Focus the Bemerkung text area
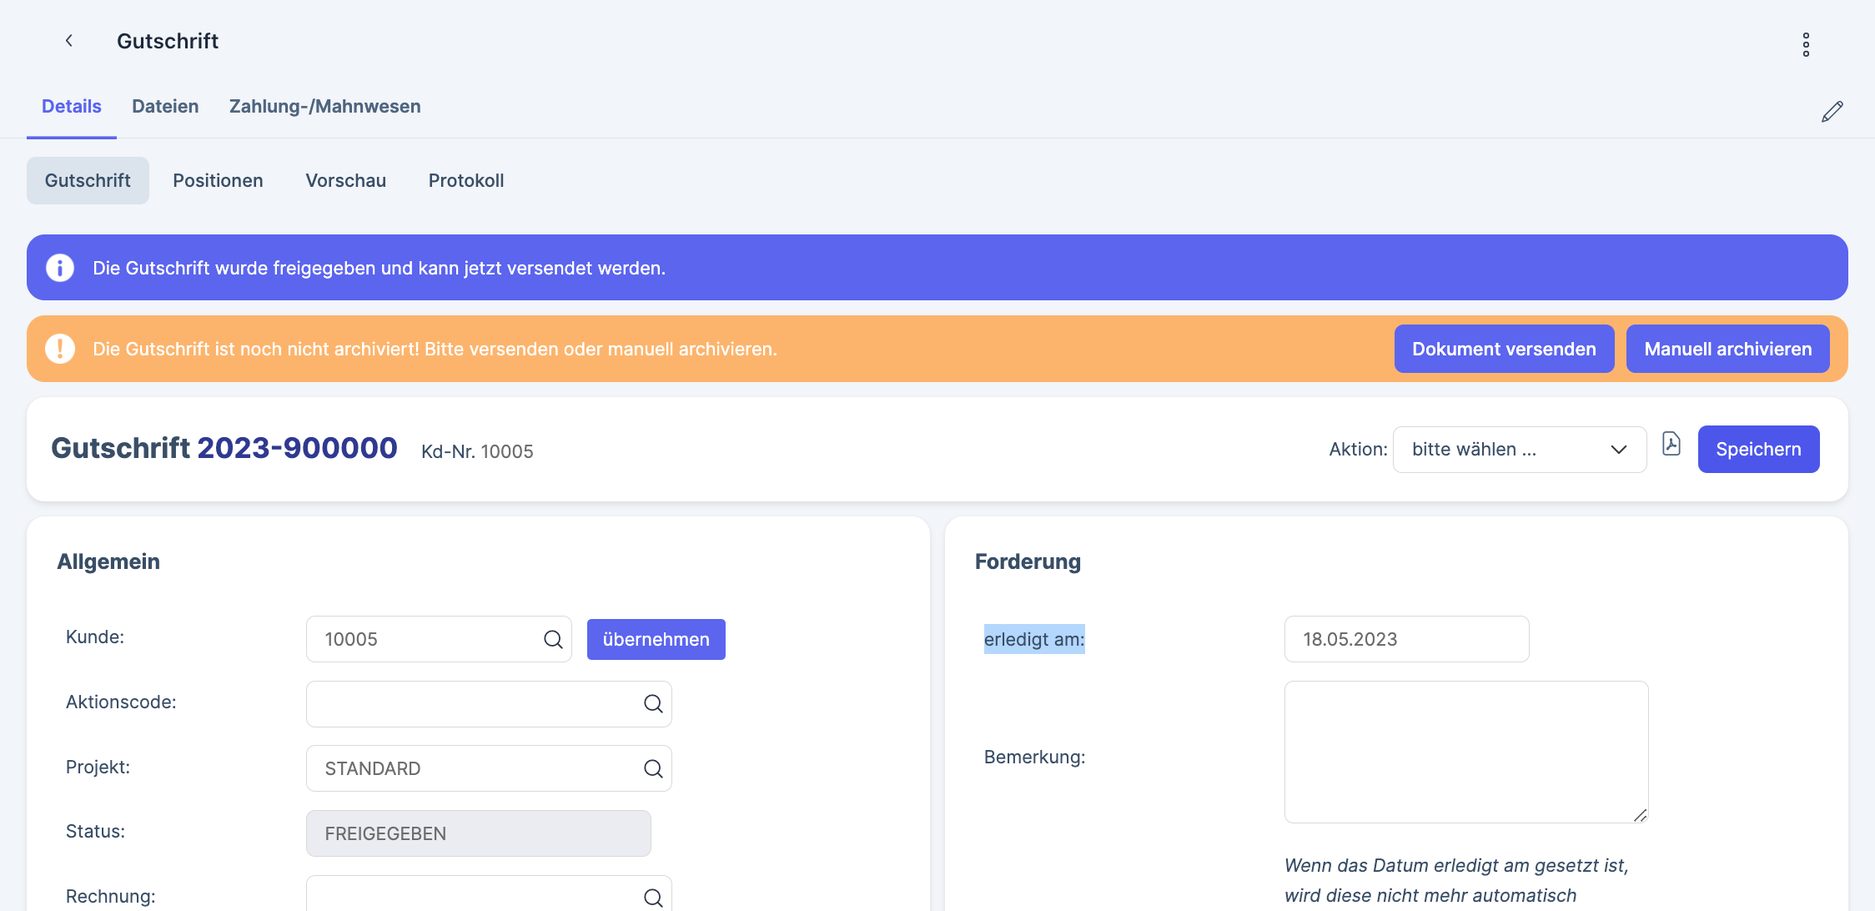This screenshot has width=1875, height=911. (x=1465, y=752)
